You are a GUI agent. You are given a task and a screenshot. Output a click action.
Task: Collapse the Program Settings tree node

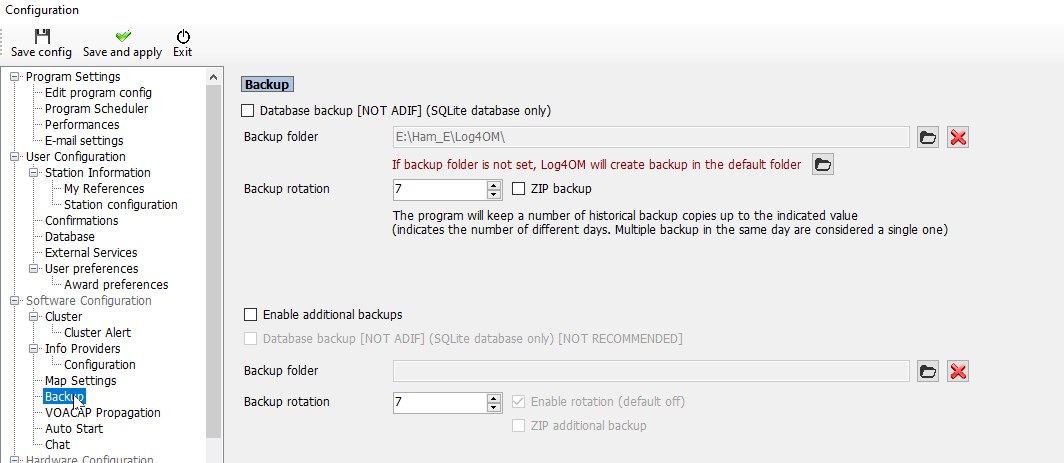coord(15,77)
